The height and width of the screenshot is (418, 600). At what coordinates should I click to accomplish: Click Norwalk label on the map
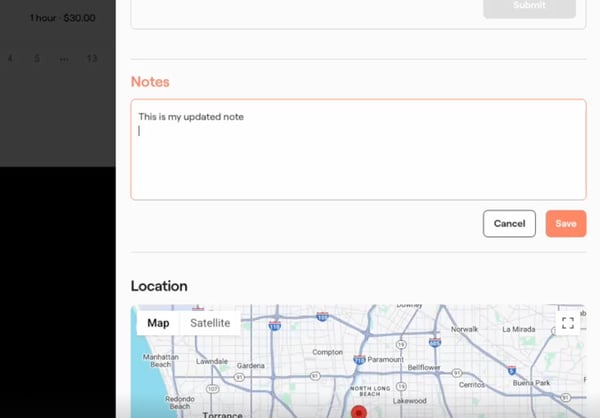pyautogui.click(x=465, y=328)
